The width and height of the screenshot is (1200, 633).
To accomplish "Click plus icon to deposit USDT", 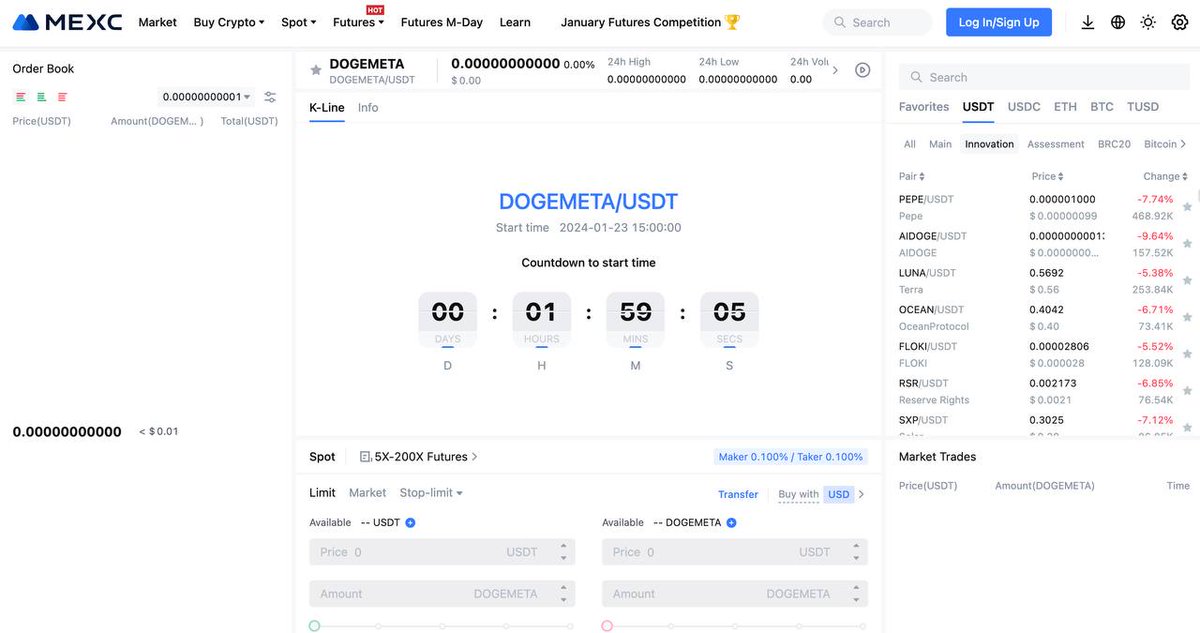I will [410, 523].
